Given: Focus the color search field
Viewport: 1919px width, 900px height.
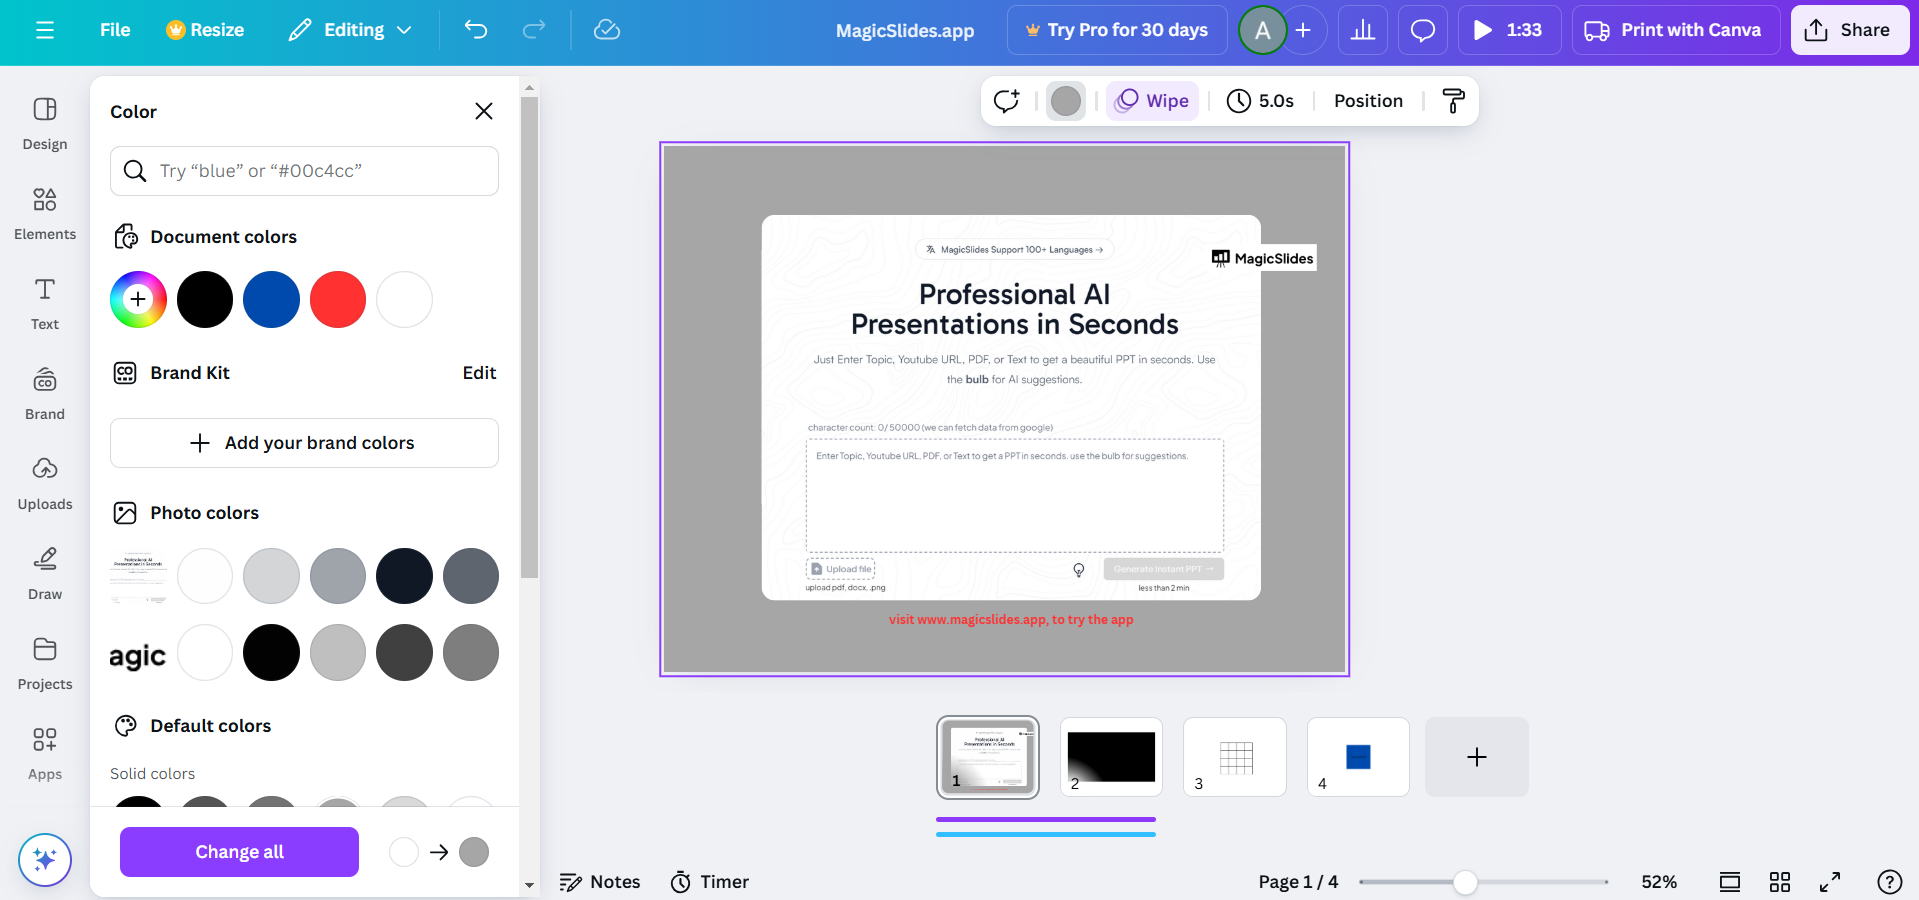Looking at the screenshot, I should tap(304, 171).
